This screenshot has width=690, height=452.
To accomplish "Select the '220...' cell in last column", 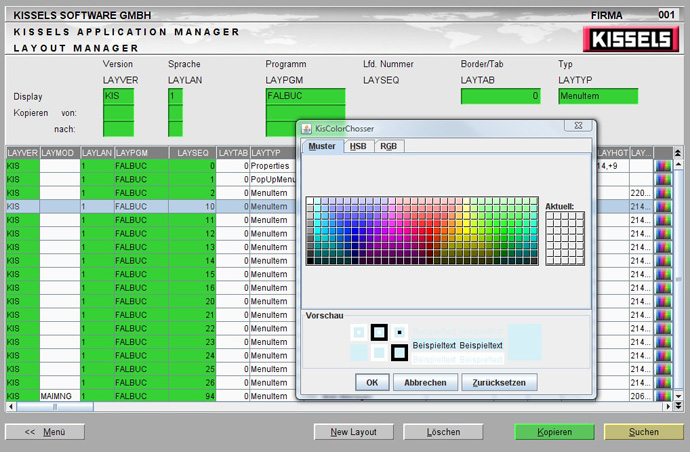I will coord(641,193).
